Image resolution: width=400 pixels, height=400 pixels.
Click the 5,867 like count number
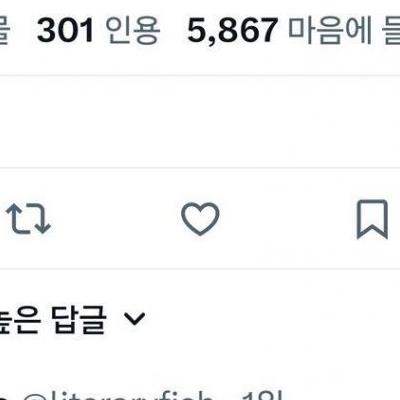[x=232, y=31]
